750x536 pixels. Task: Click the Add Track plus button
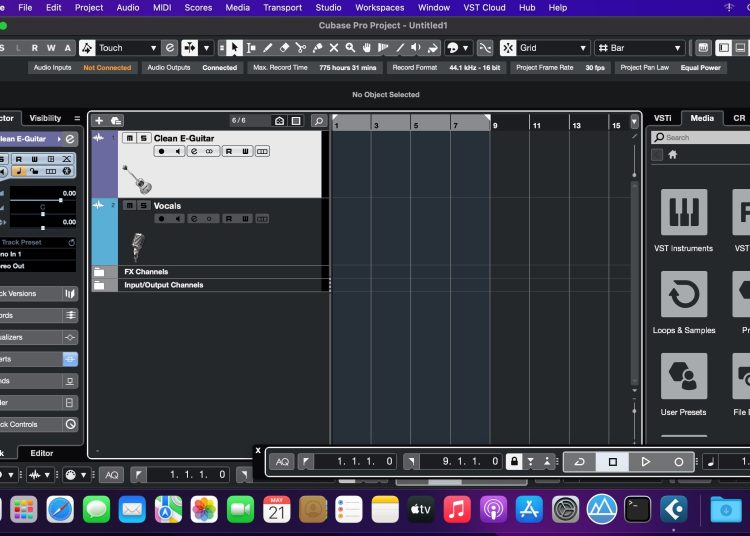(99, 121)
